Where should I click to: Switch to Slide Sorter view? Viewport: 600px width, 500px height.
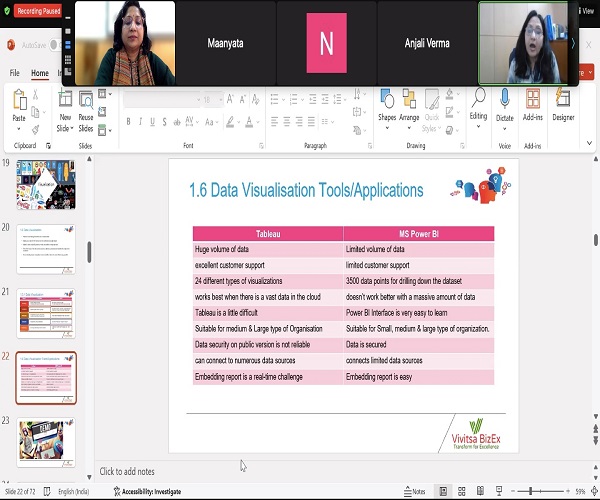(461, 491)
